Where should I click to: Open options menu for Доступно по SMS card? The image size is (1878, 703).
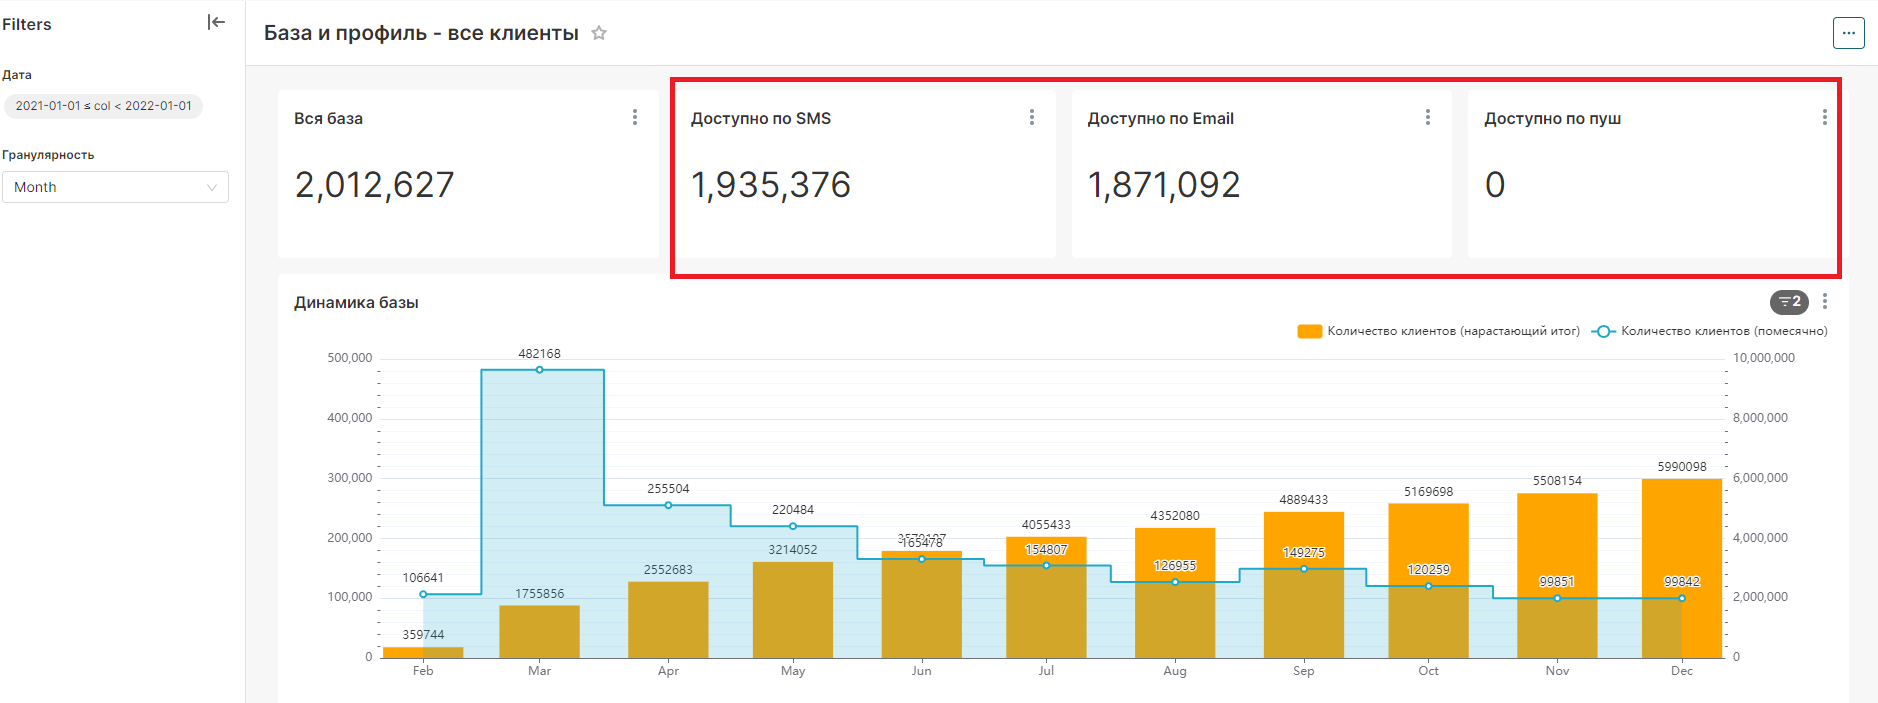click(x=1032, y=117)
